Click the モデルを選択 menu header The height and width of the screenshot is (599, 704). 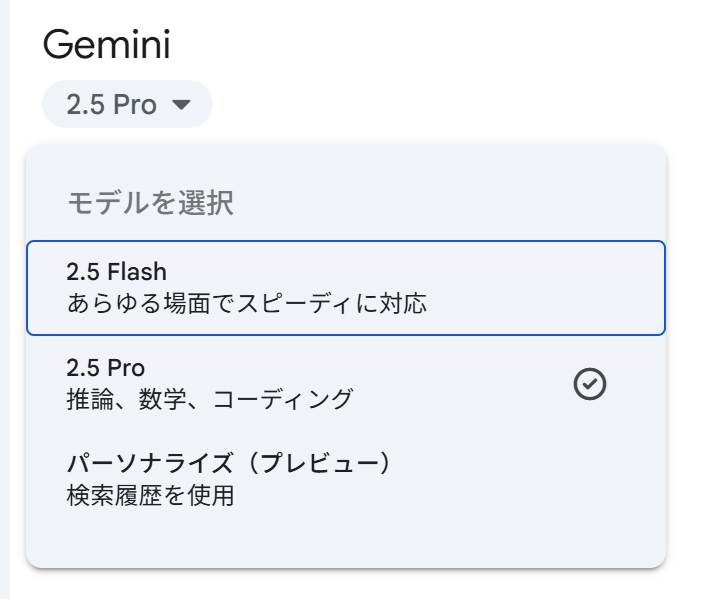coord(150,204)
